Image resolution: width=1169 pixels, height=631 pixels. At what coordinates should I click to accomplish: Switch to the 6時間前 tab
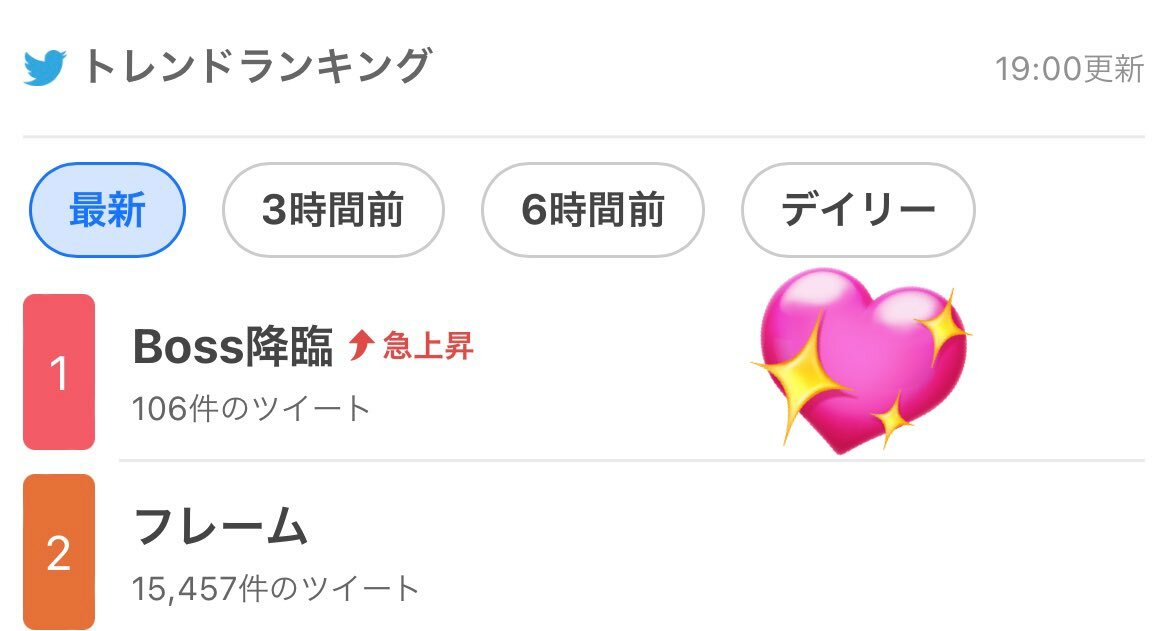(592, 210)
